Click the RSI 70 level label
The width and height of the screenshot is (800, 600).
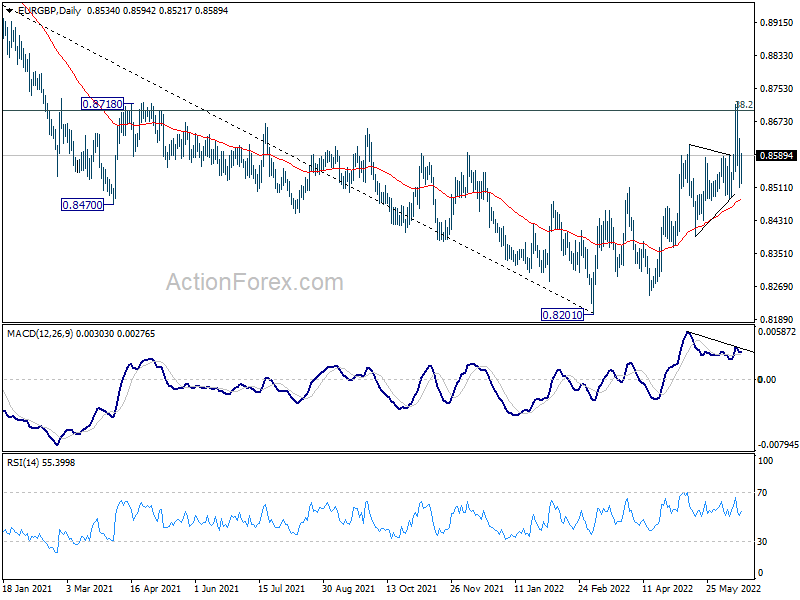click(762, 493)
